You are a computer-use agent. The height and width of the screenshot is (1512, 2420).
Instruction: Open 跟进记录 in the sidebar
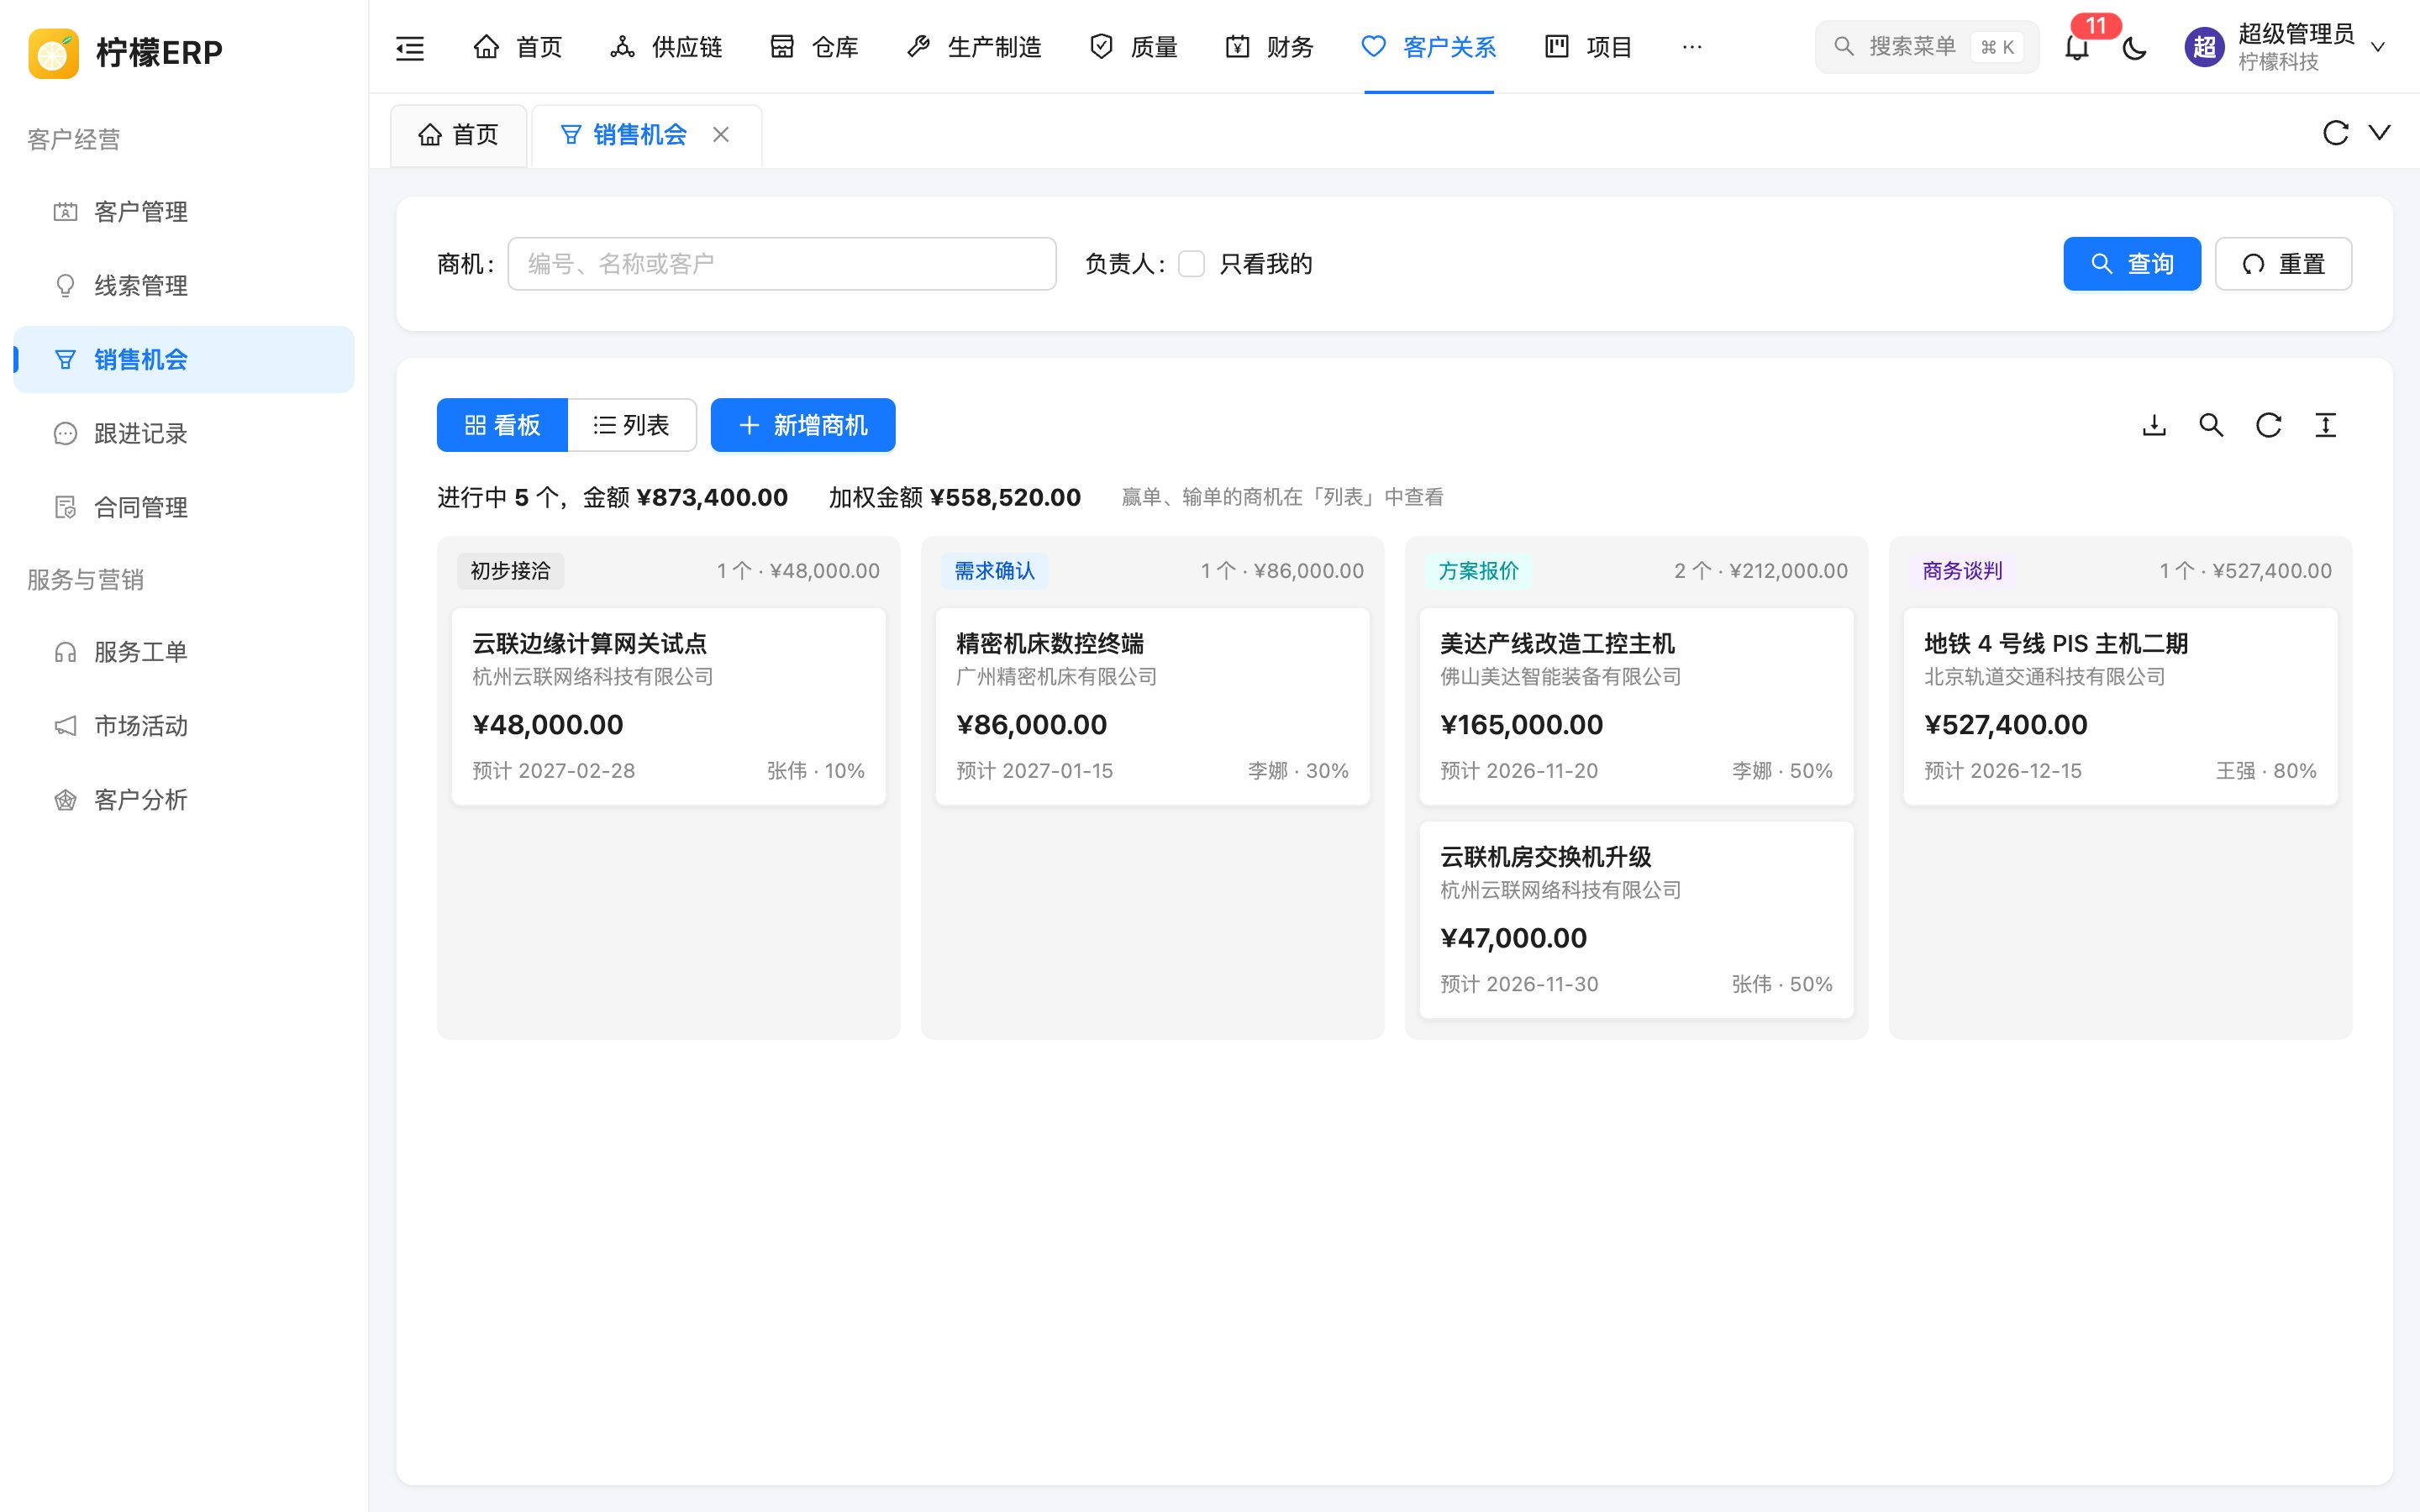184,434
